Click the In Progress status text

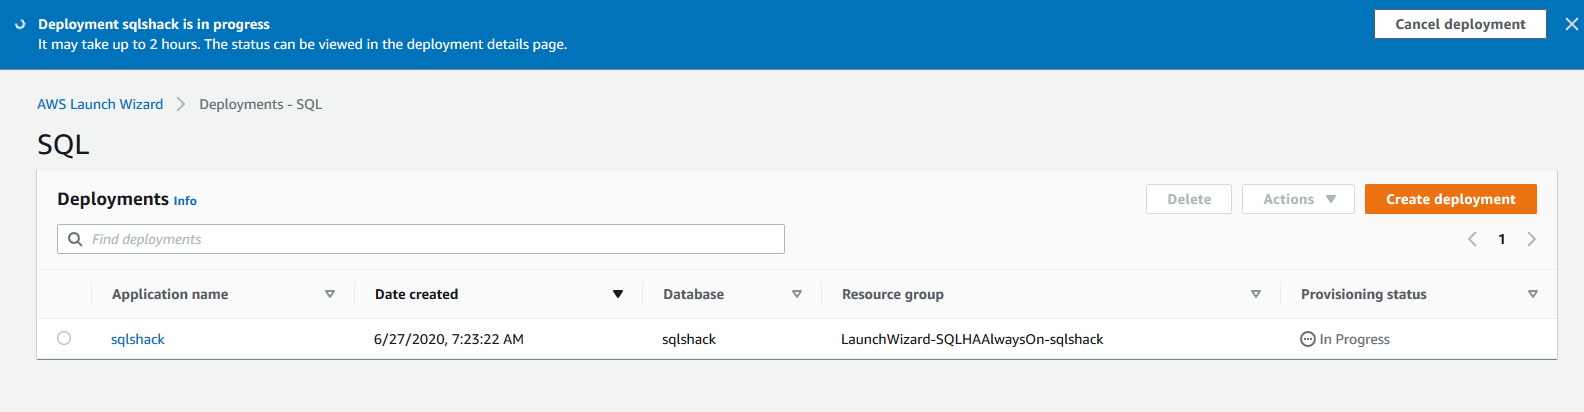(x=1354, y=339)
